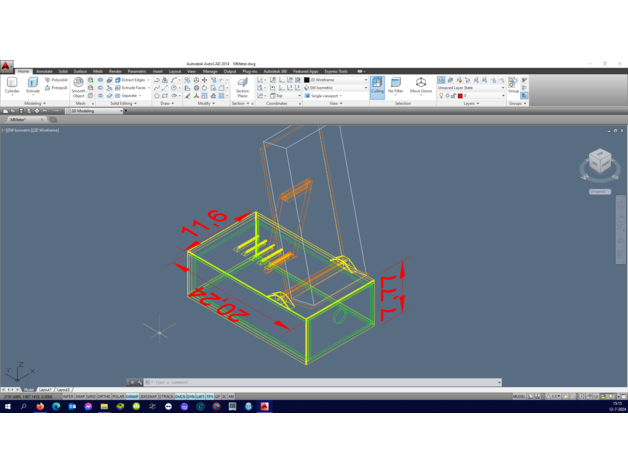Screen dimensions: 628x472
Task: Toggle OSNAP in the status bar
Action: (132, 396)
